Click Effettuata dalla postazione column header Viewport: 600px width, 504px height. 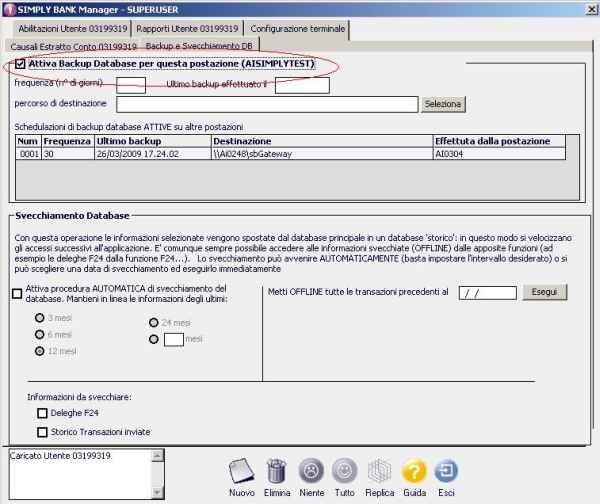pyautogui.click(x=499, y=141)
